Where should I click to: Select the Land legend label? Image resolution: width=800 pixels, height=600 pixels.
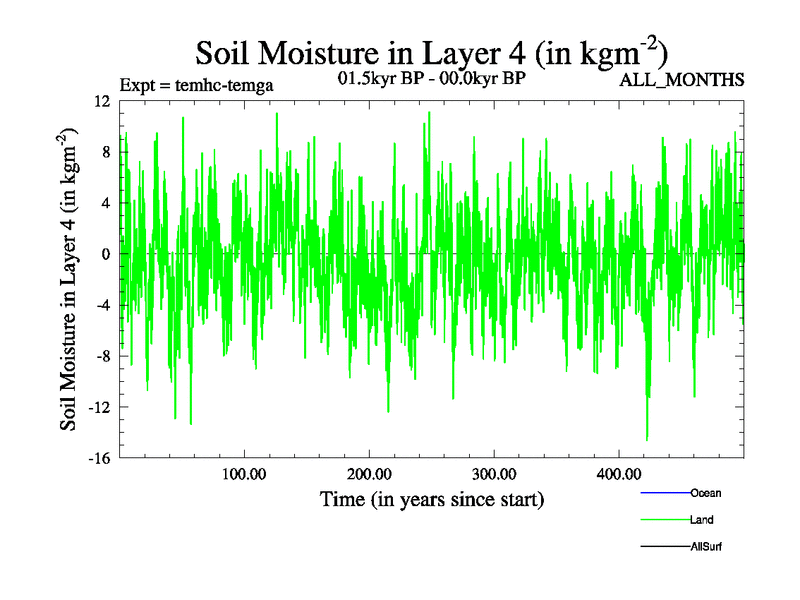701,520
